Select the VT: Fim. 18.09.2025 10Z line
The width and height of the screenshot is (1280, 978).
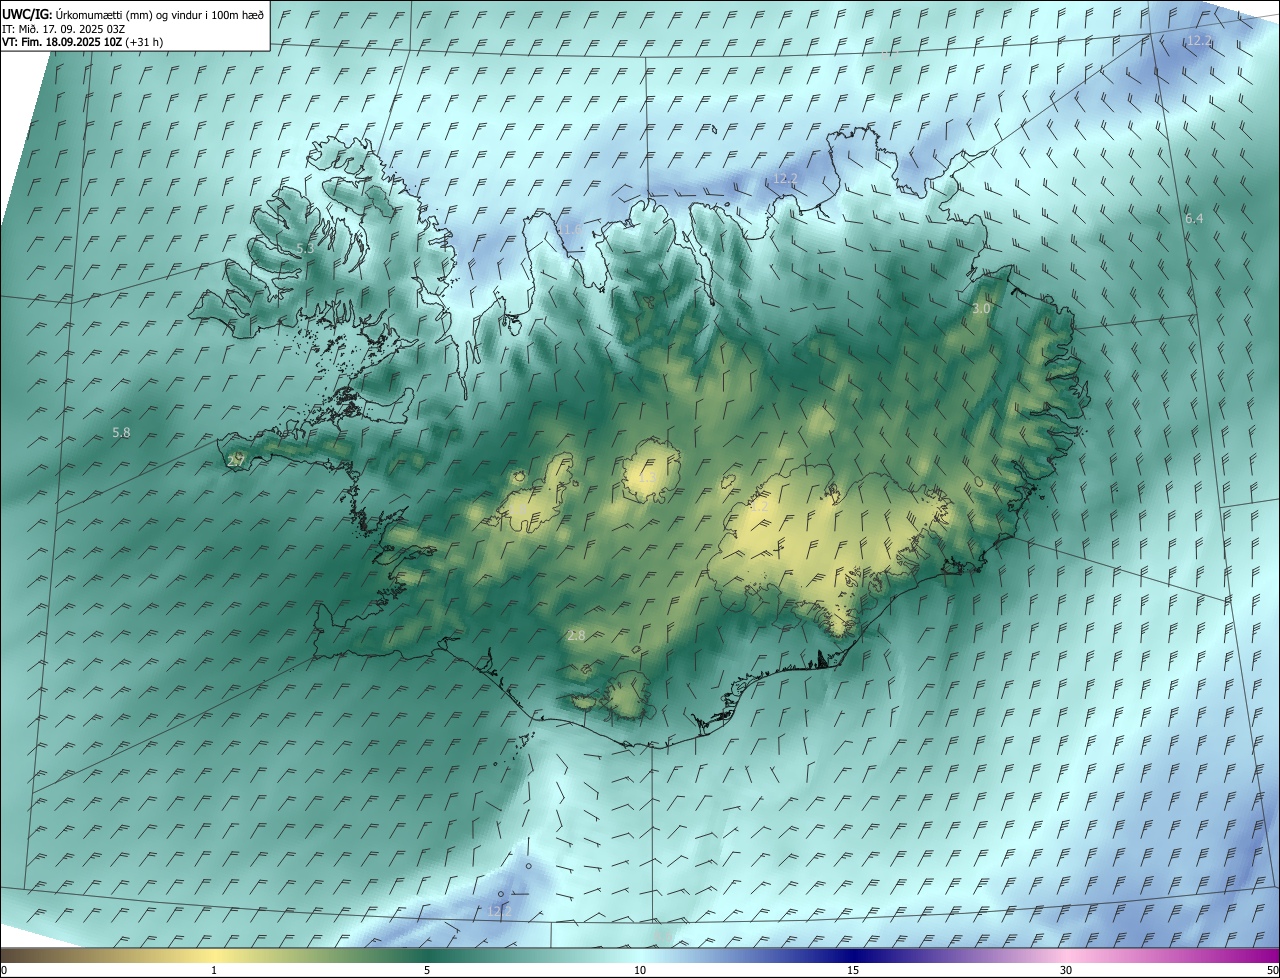pyautogui.click(x=83, y=42)
